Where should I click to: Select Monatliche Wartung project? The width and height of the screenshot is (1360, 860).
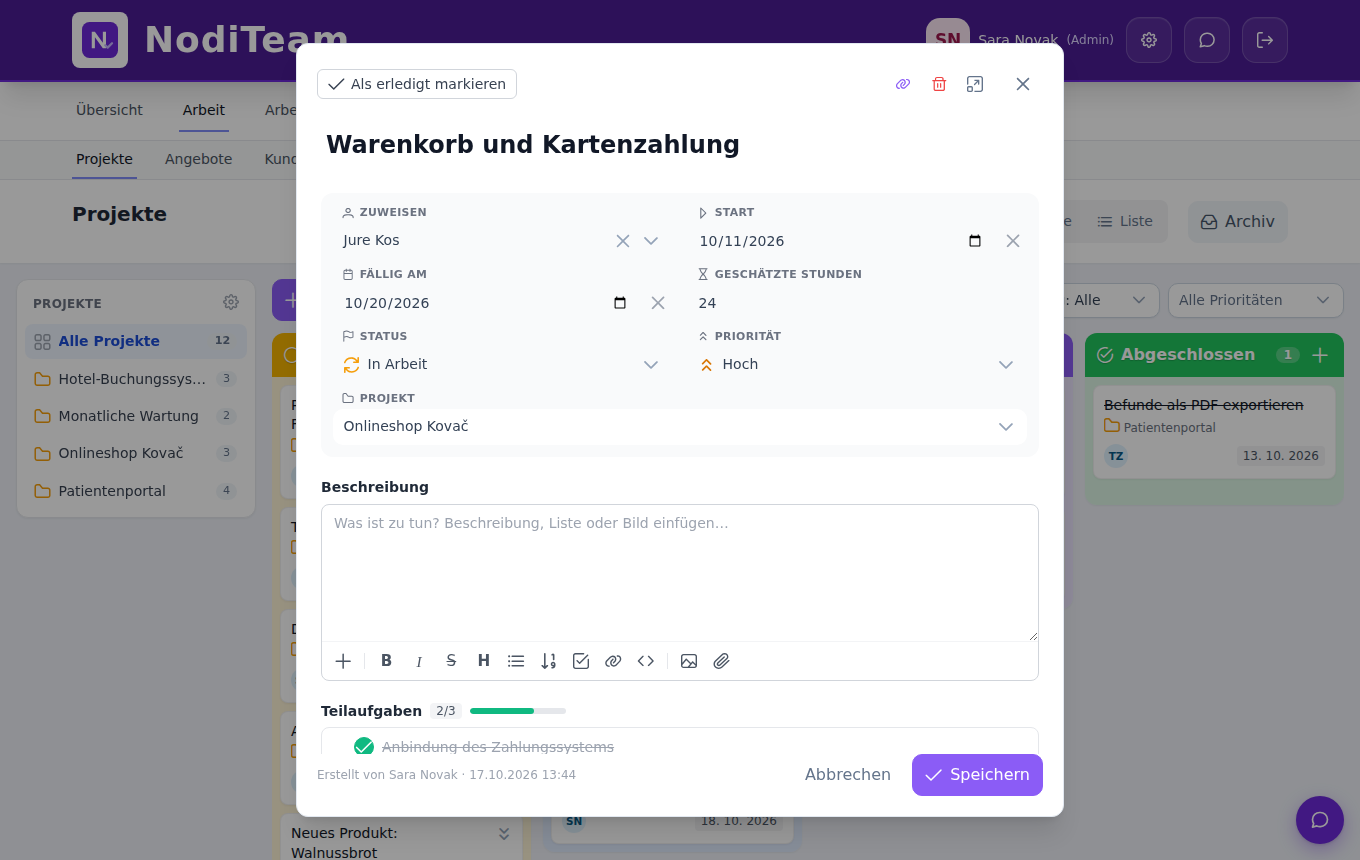[136, 416]
